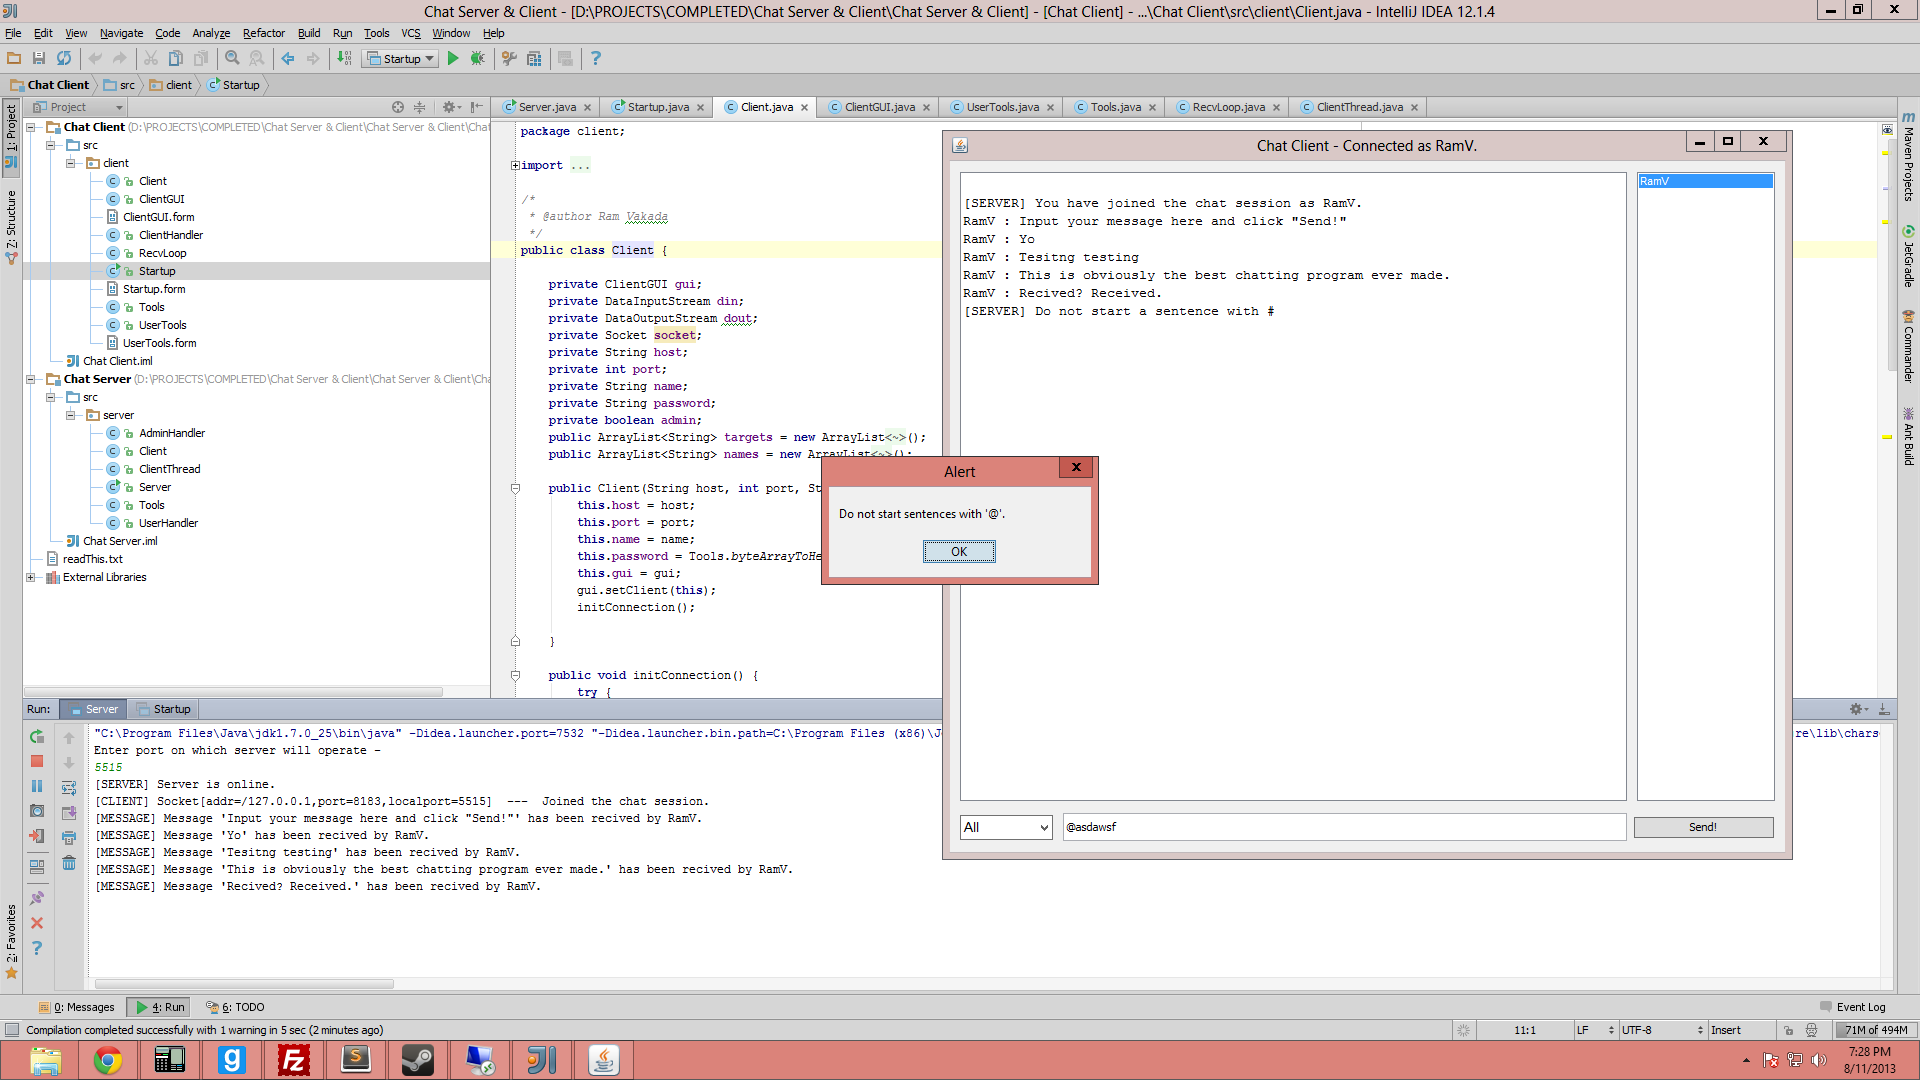Rerun the Server with the rerun icon
Viewport: 1920px width, 1080px height.
[x=37, y=737]
